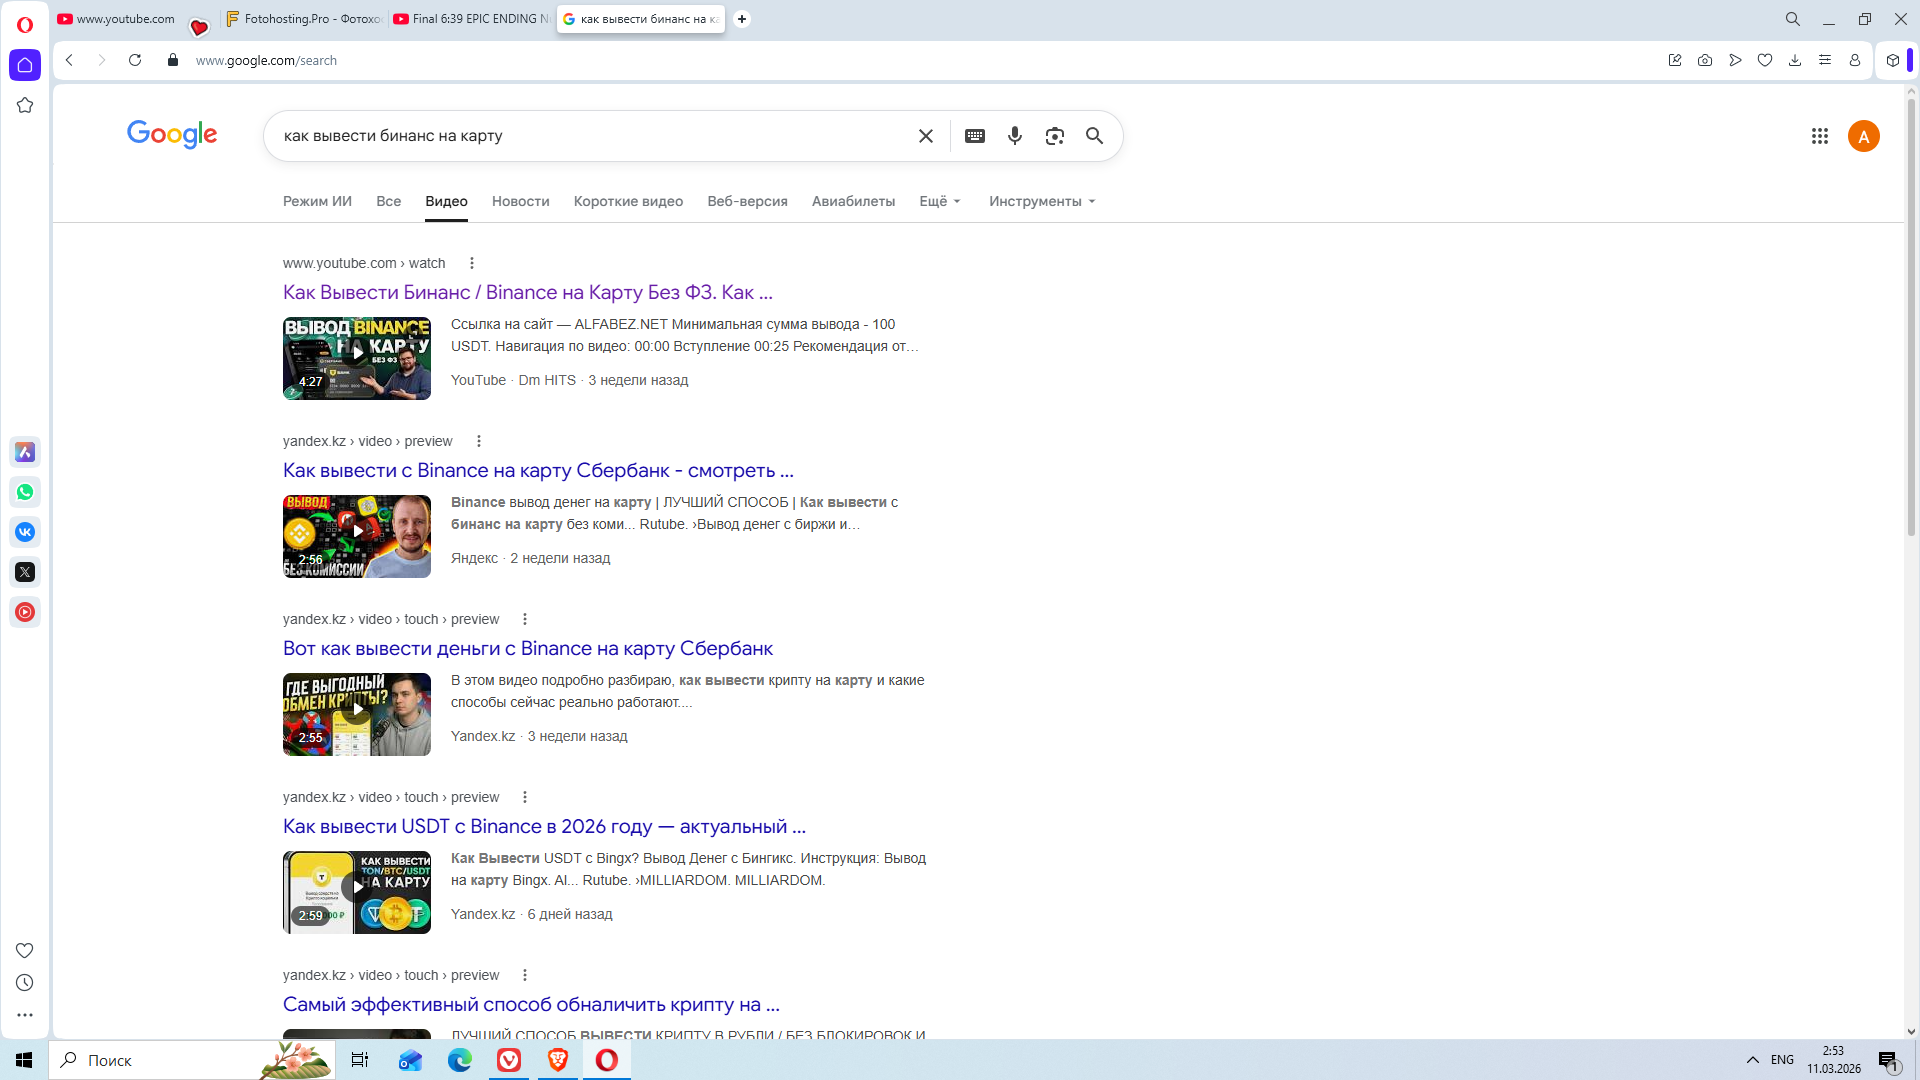Open Google apps grid icon
The image size is (1920, 1080).
coord(1820,136)
